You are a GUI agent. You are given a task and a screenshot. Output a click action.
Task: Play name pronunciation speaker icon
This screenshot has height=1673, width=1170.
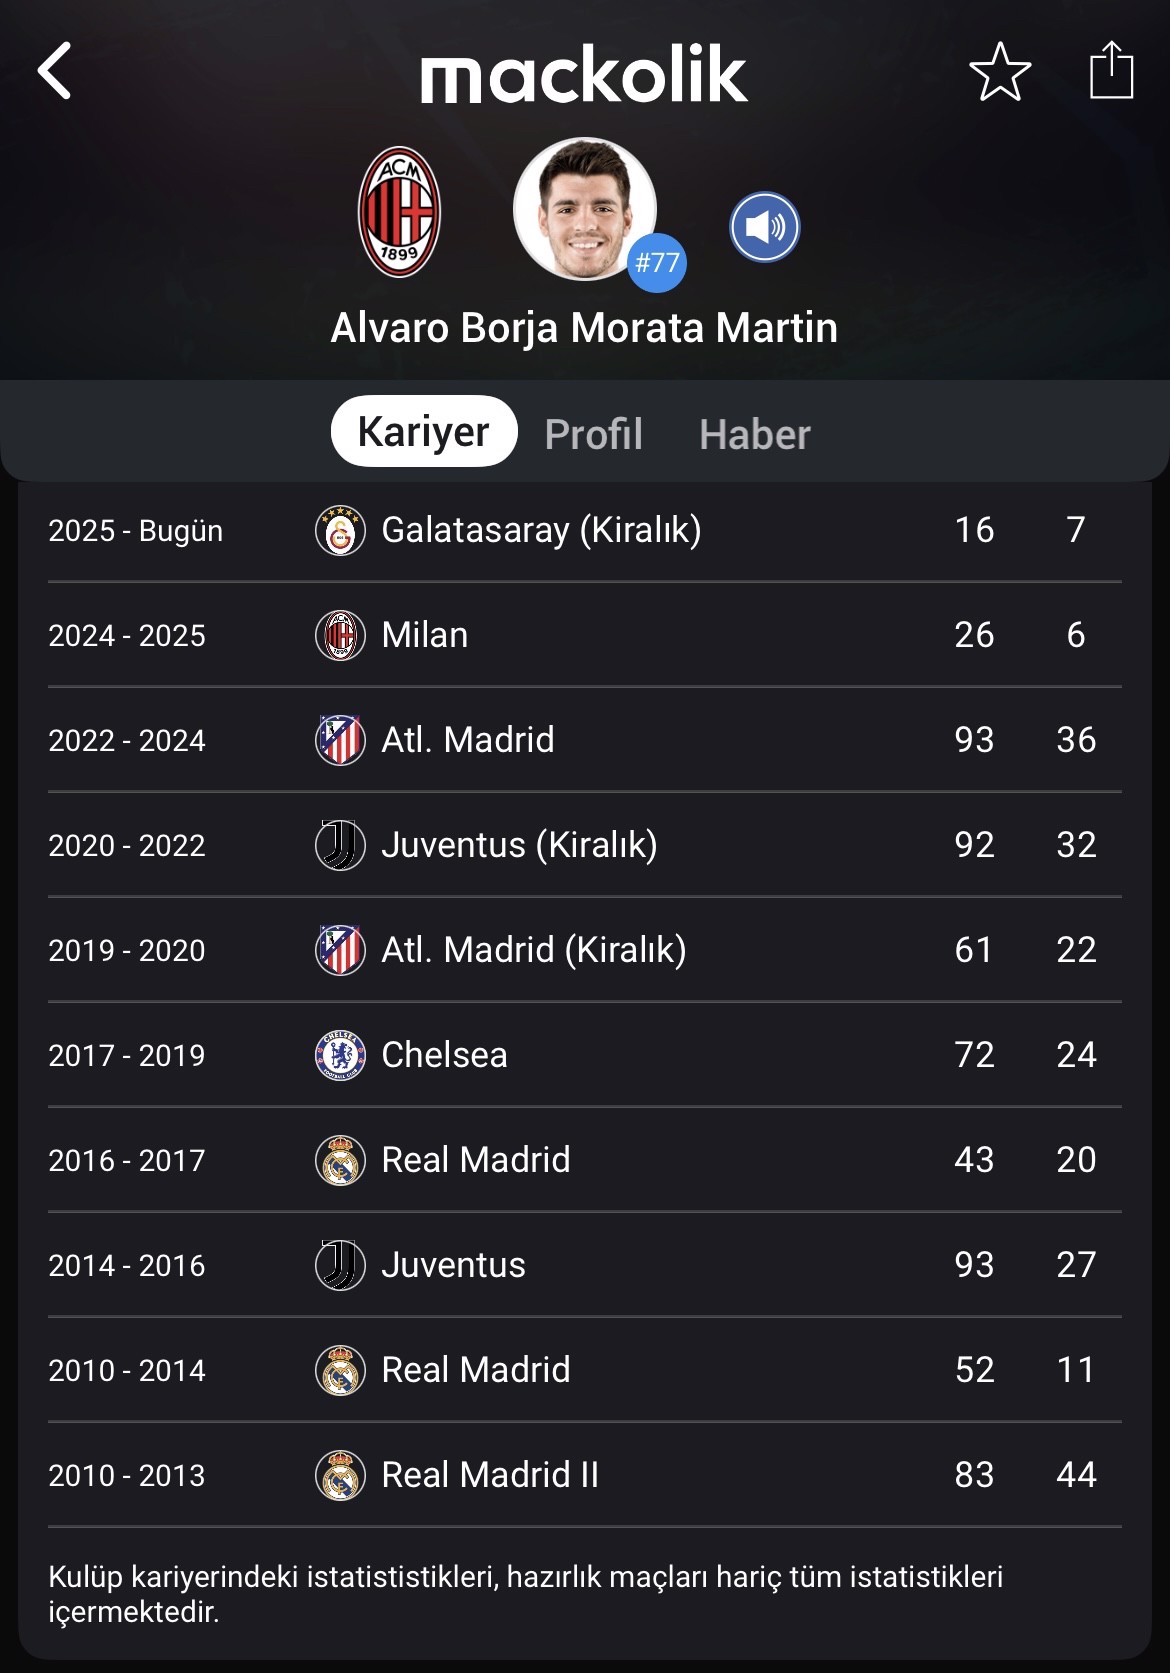[x=765, y=227]
